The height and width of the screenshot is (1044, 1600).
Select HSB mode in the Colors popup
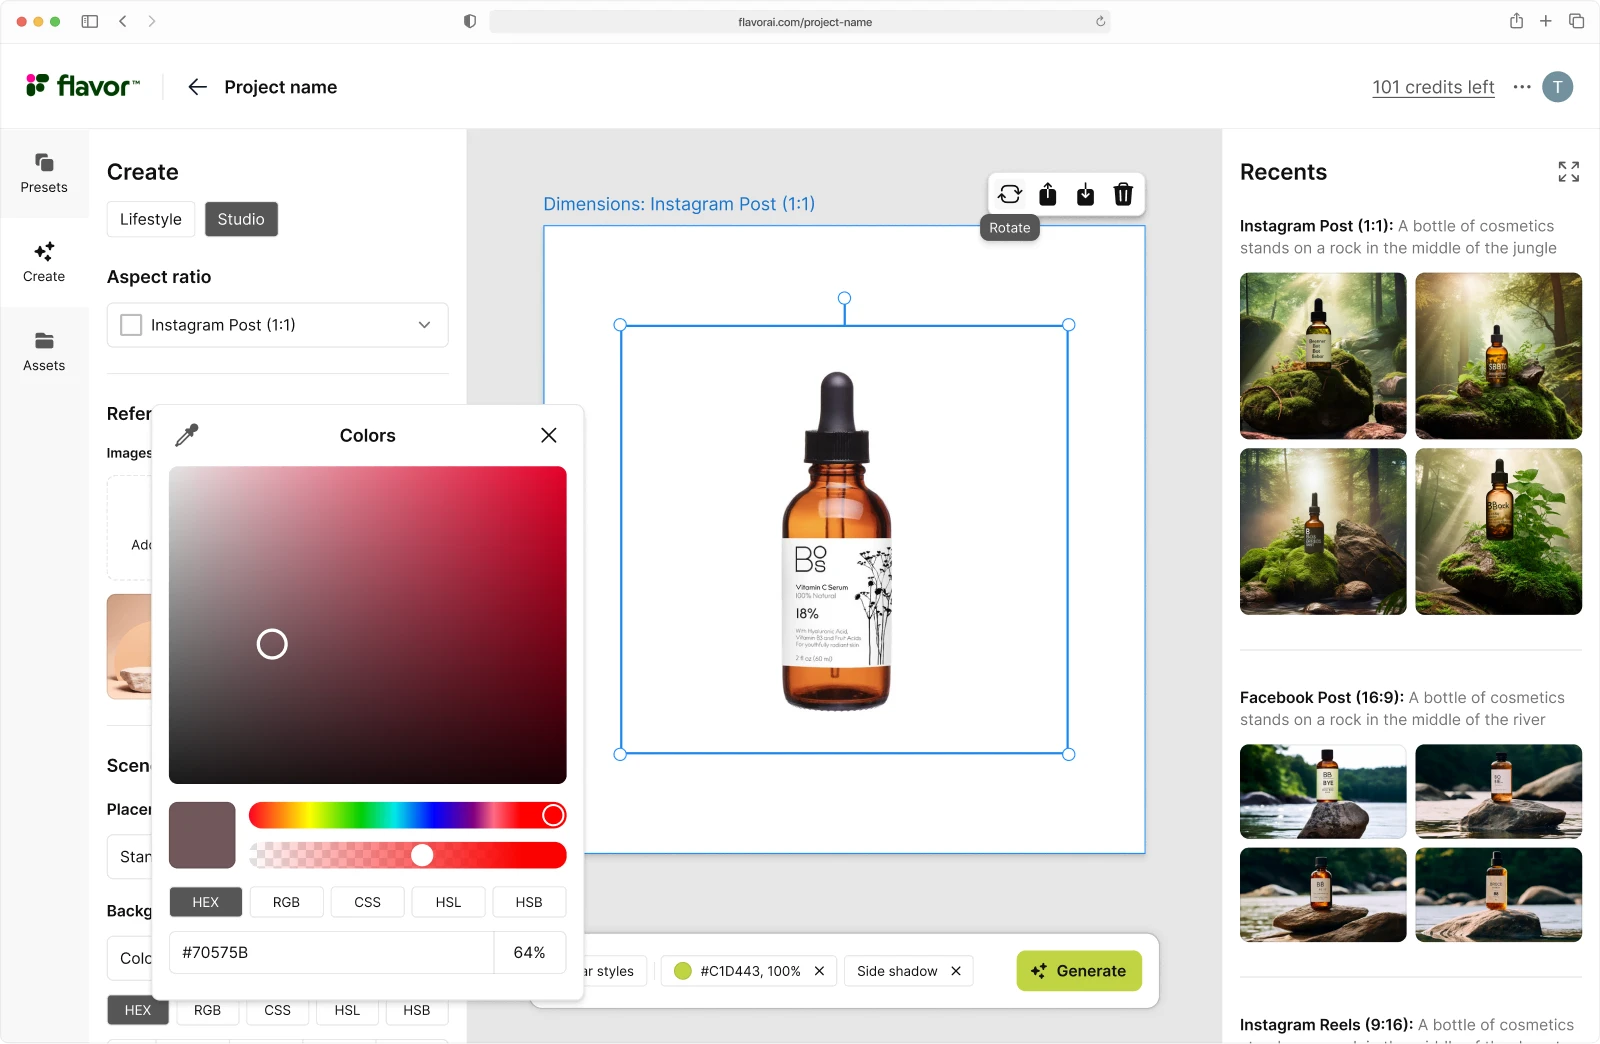pyautogui.click(x=529, y=902)
